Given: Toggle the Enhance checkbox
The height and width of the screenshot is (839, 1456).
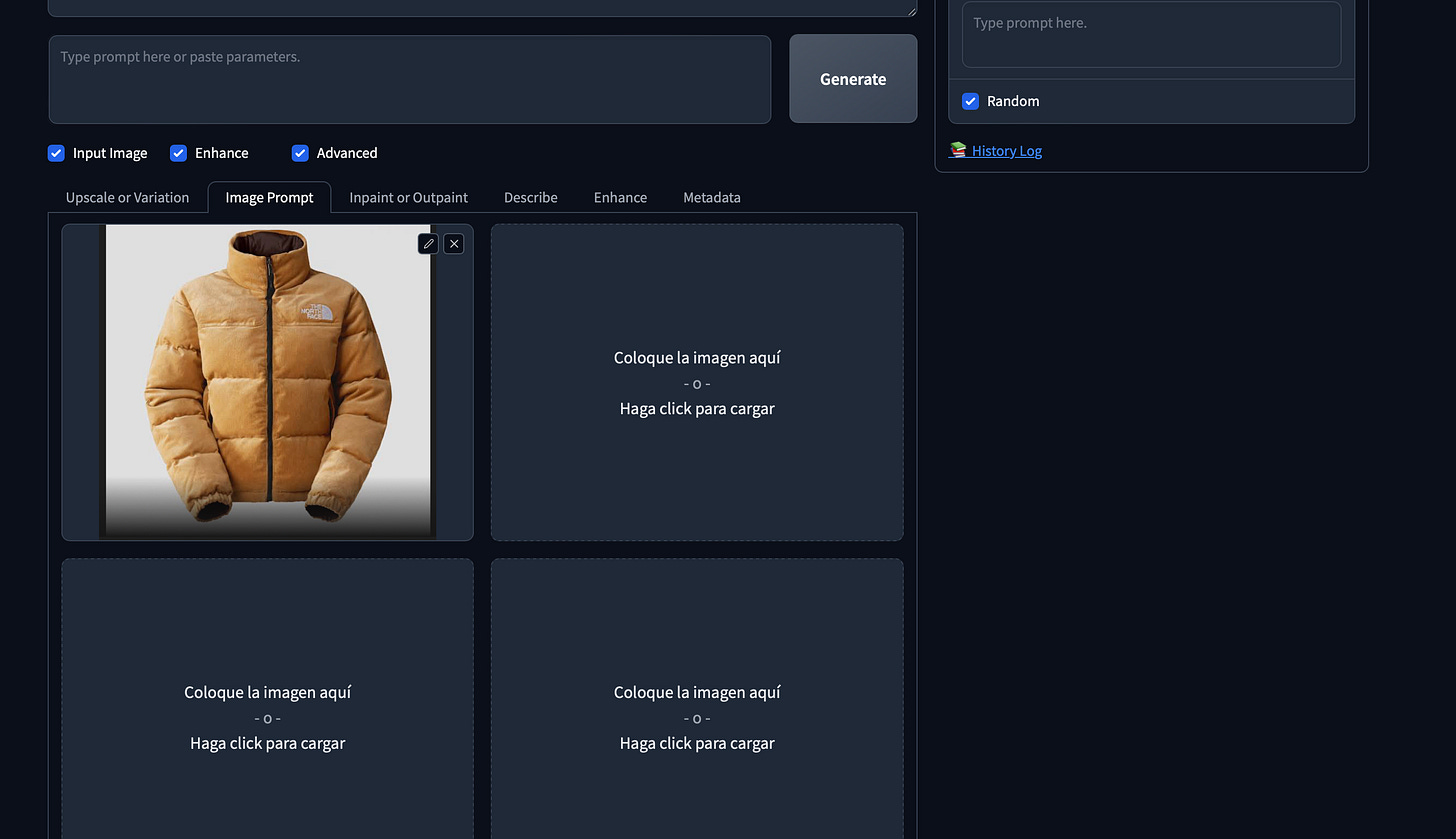Looking at the screenshot, I should tap(178, 153).
